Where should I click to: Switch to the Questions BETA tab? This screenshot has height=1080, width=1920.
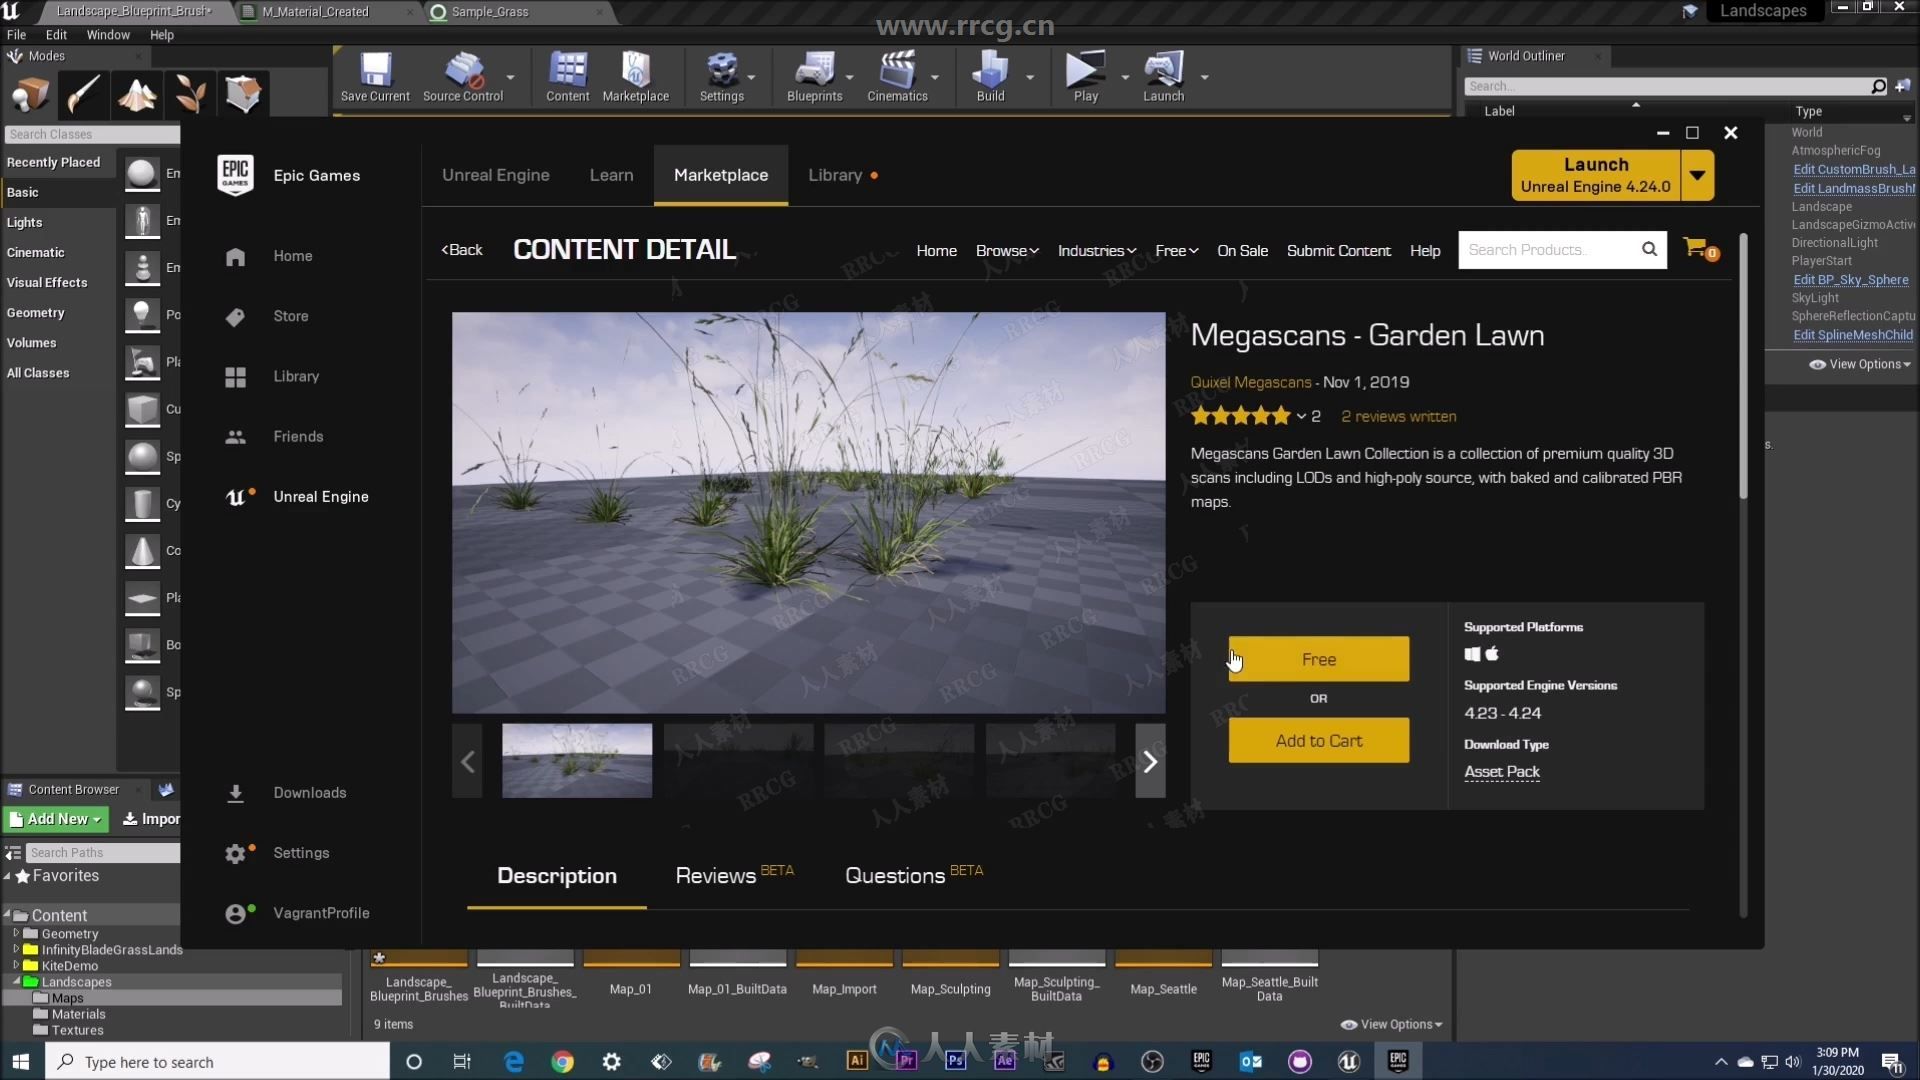[897, 874]
